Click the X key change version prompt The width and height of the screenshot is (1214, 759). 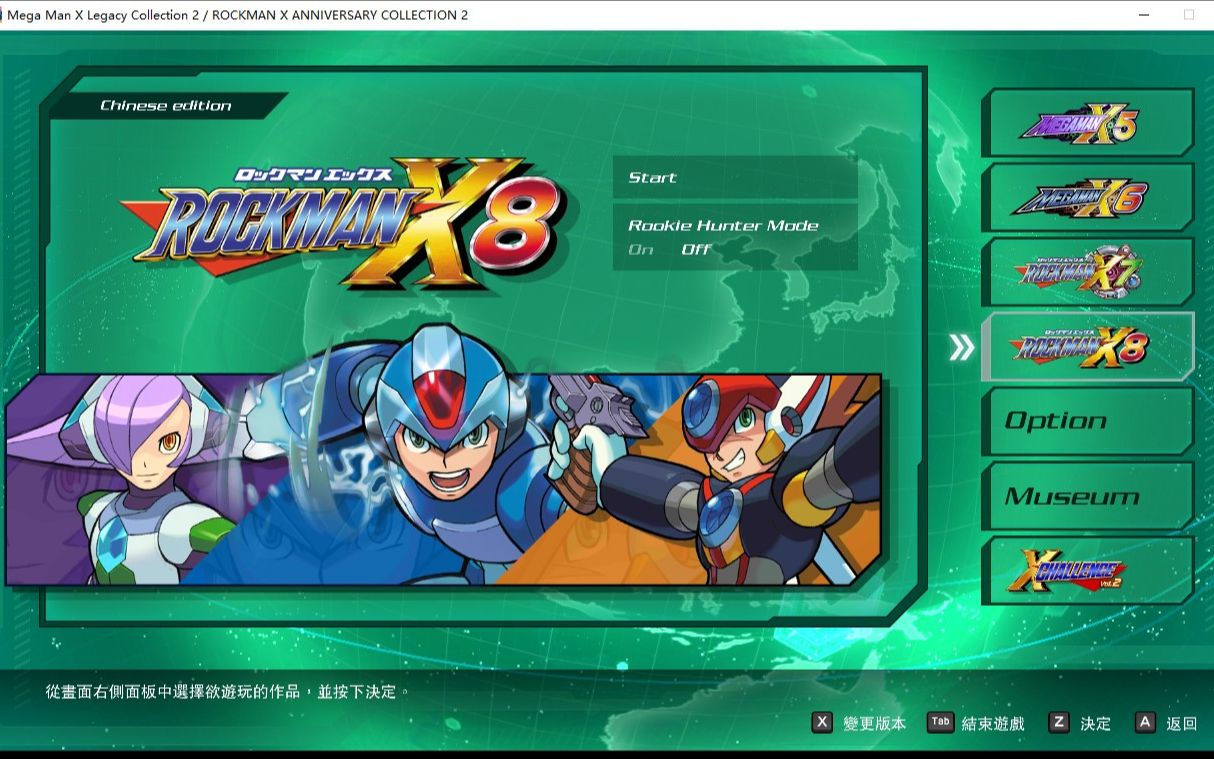[859, 722]
